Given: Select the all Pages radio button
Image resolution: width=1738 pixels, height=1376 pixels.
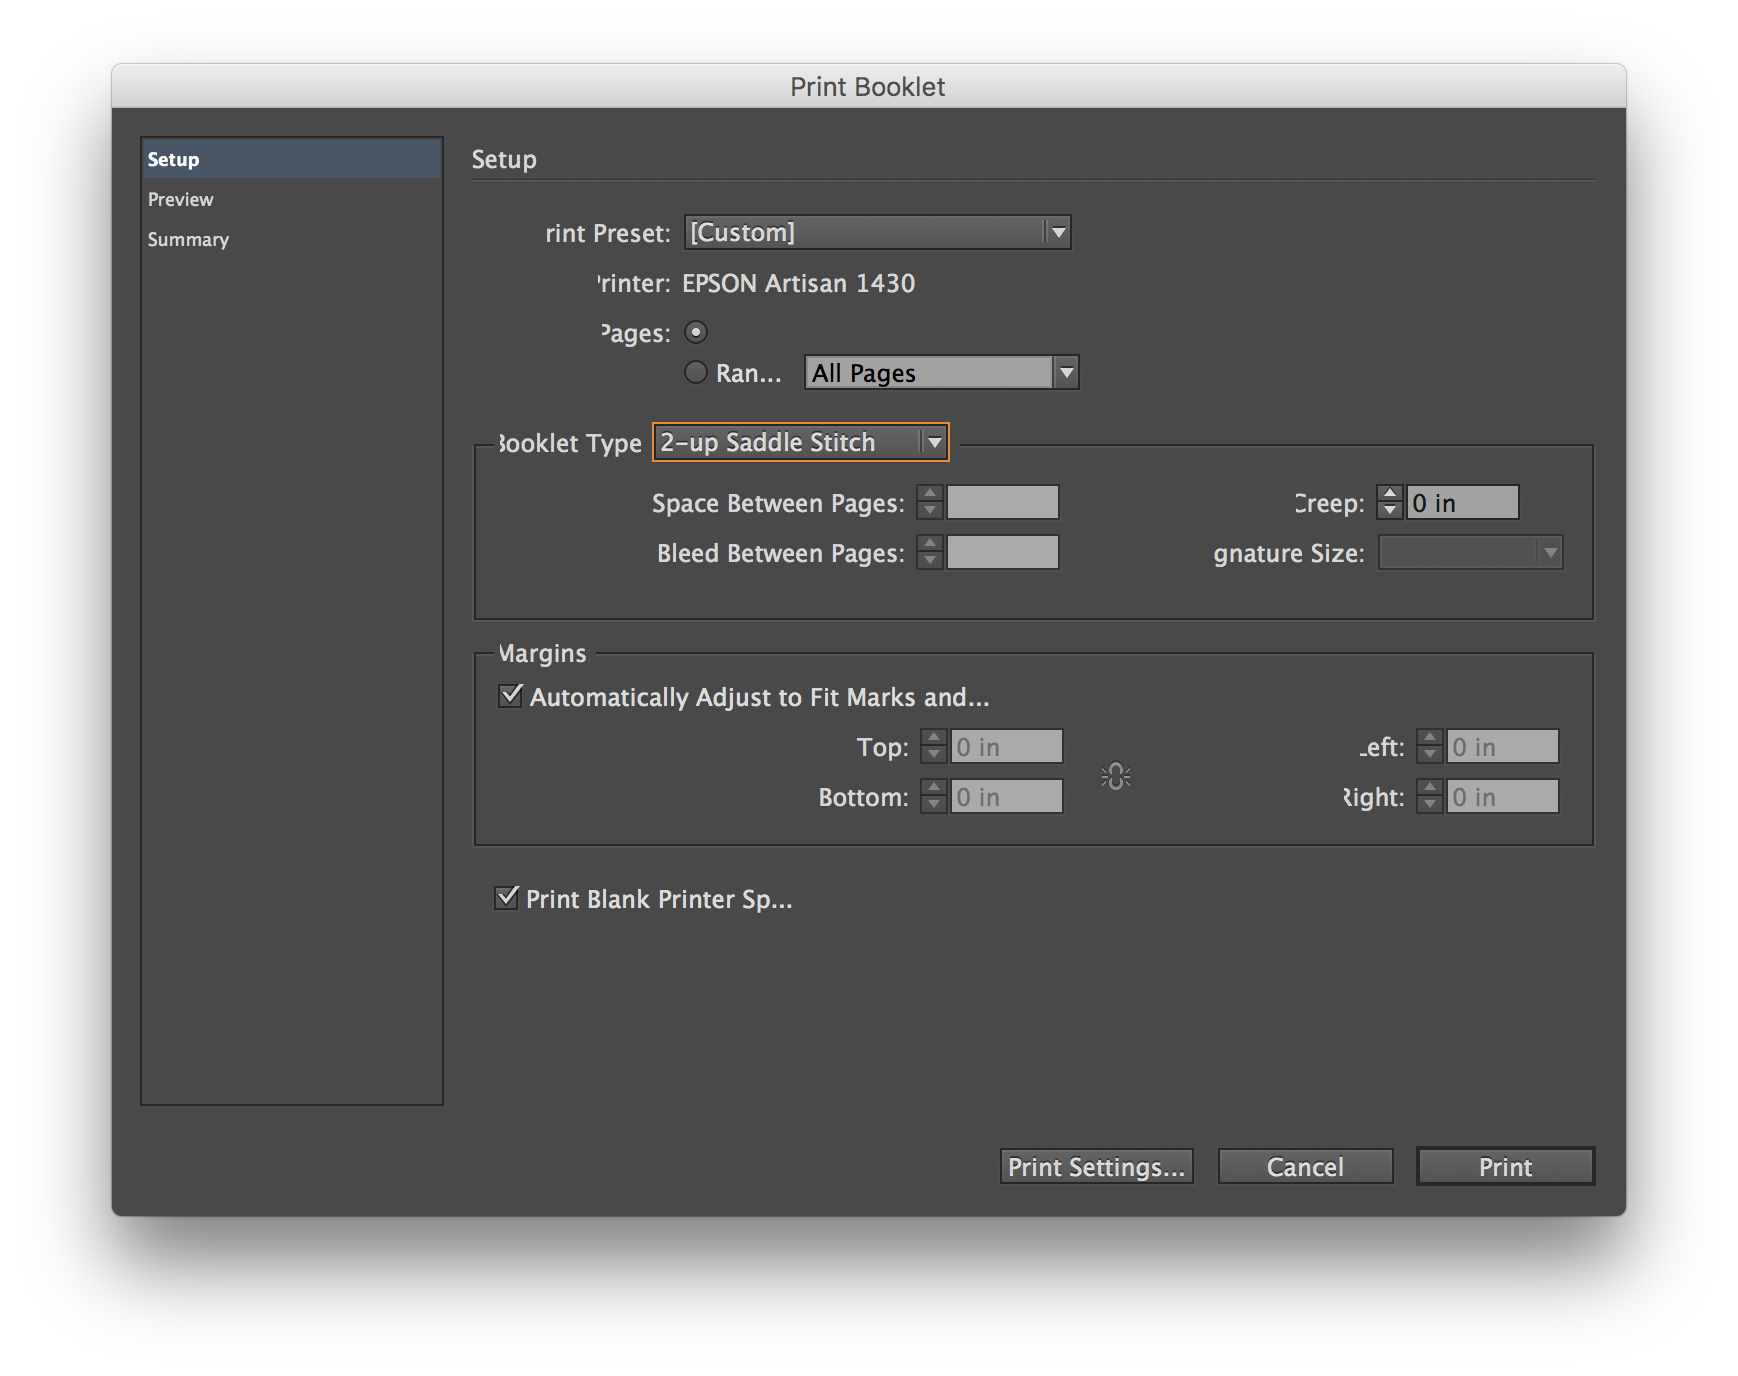Looking at the screenshot, I should (x=696, y=332).
